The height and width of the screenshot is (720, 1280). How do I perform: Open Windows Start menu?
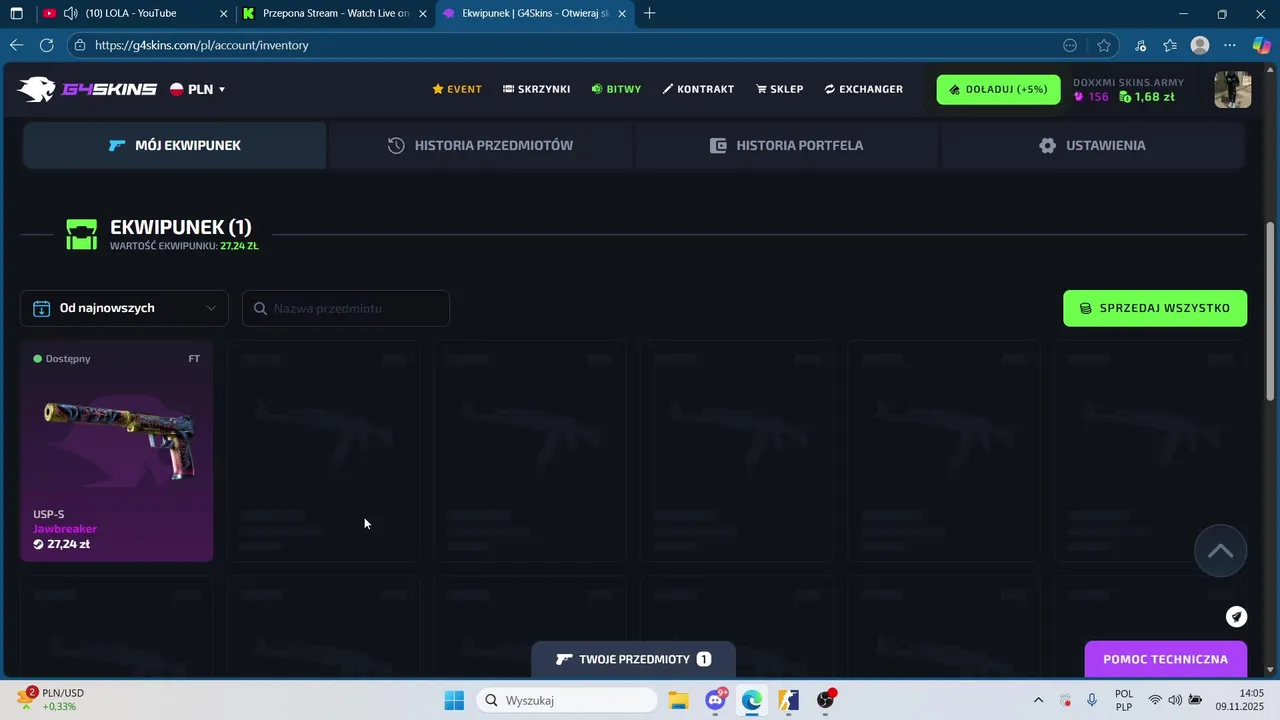click(x=454, y=700)
